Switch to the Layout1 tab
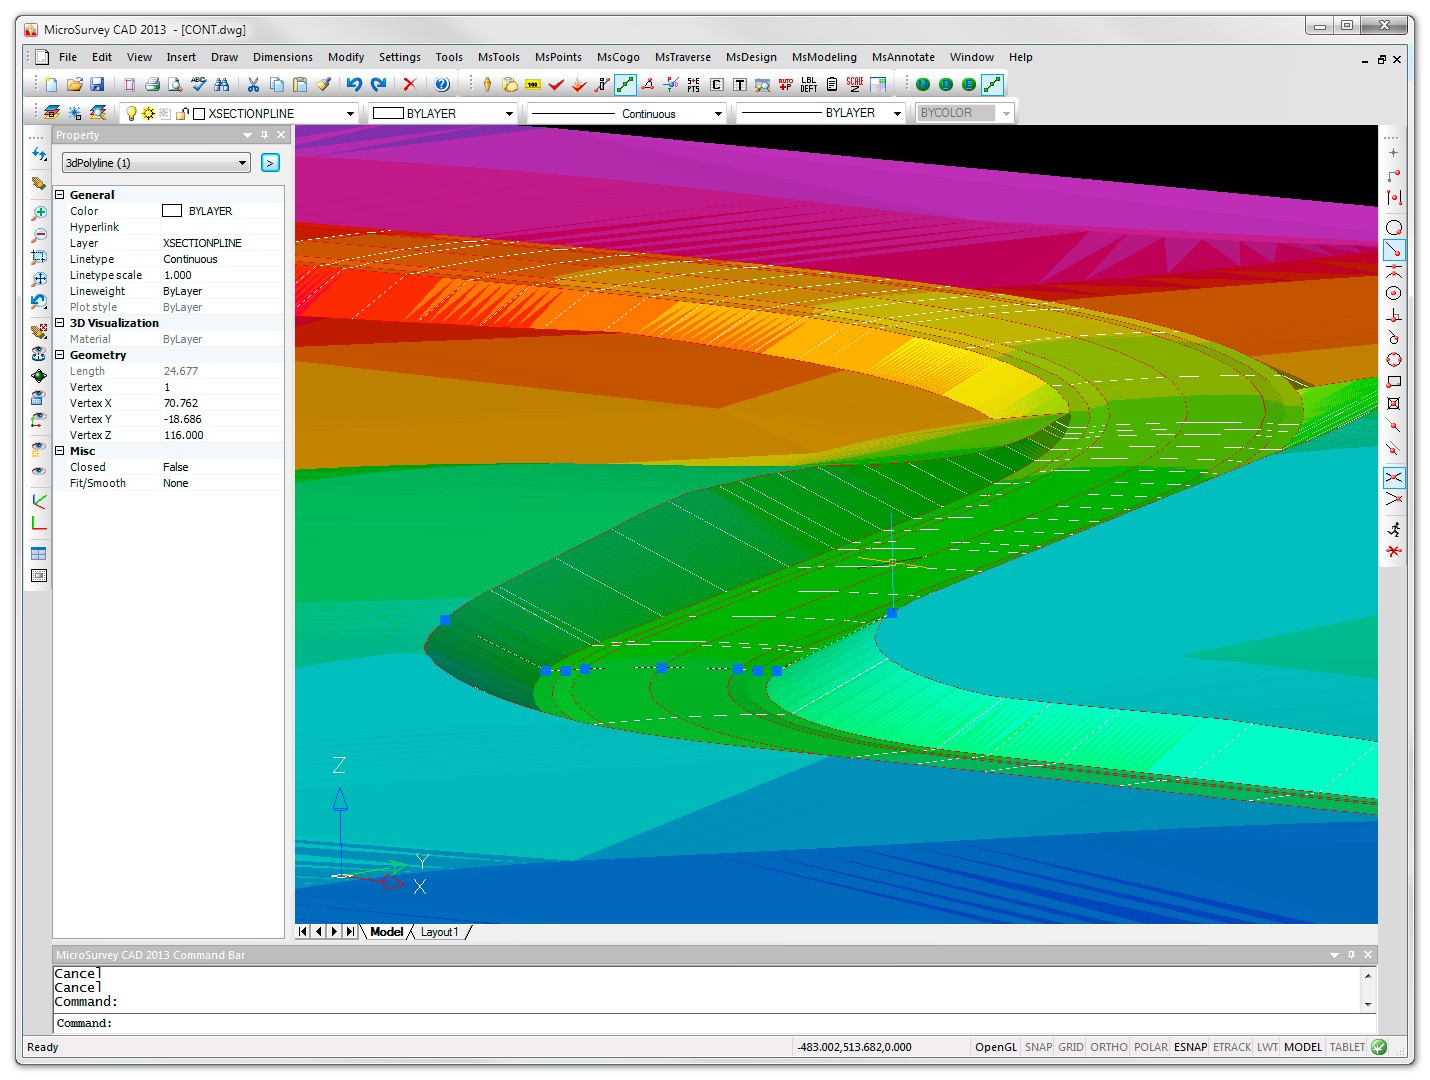Viewport: 1430px width, 1080px height. [x=439, y=932]
